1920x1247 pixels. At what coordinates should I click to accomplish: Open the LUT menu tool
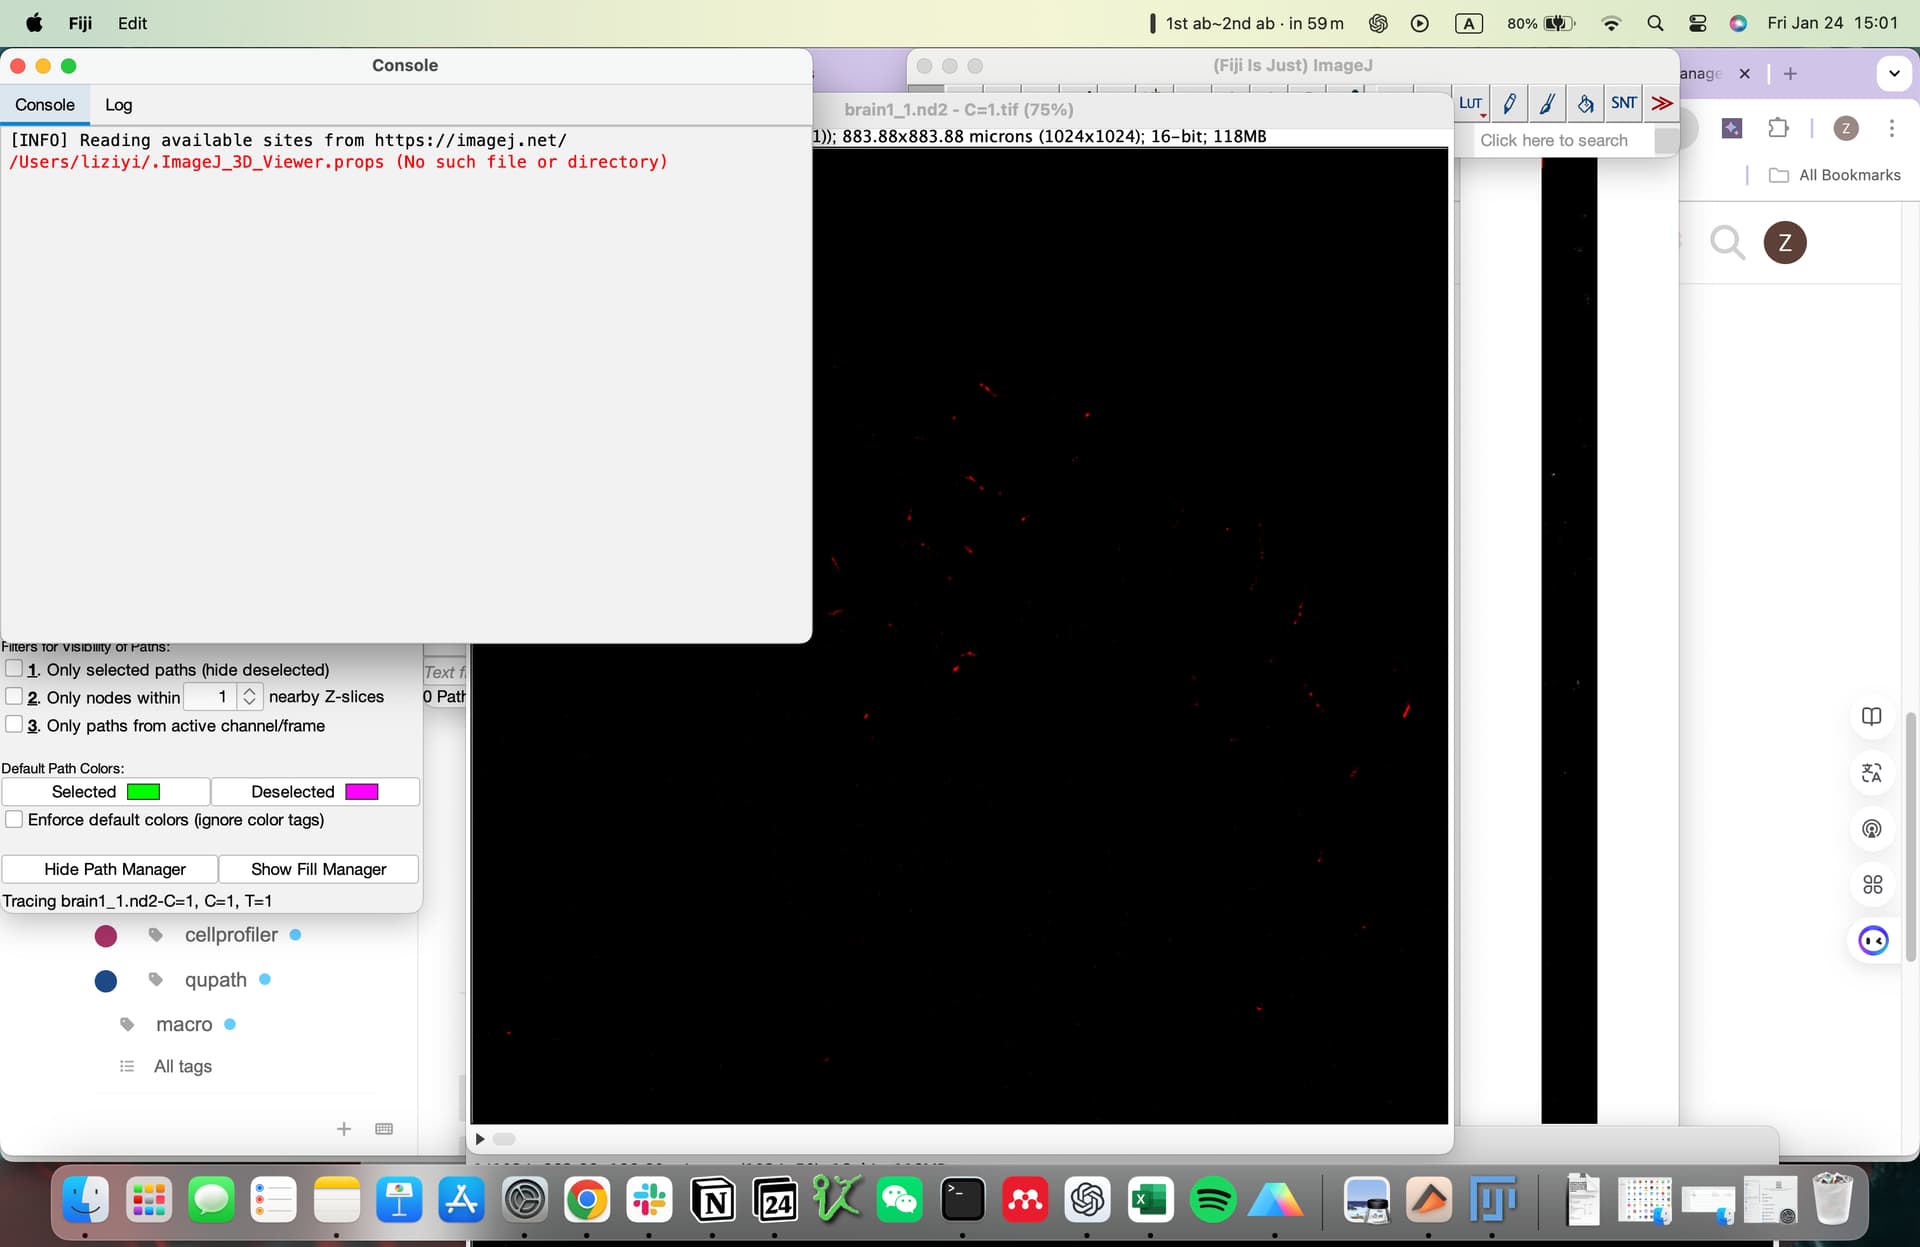click(x=1470, y=103)
